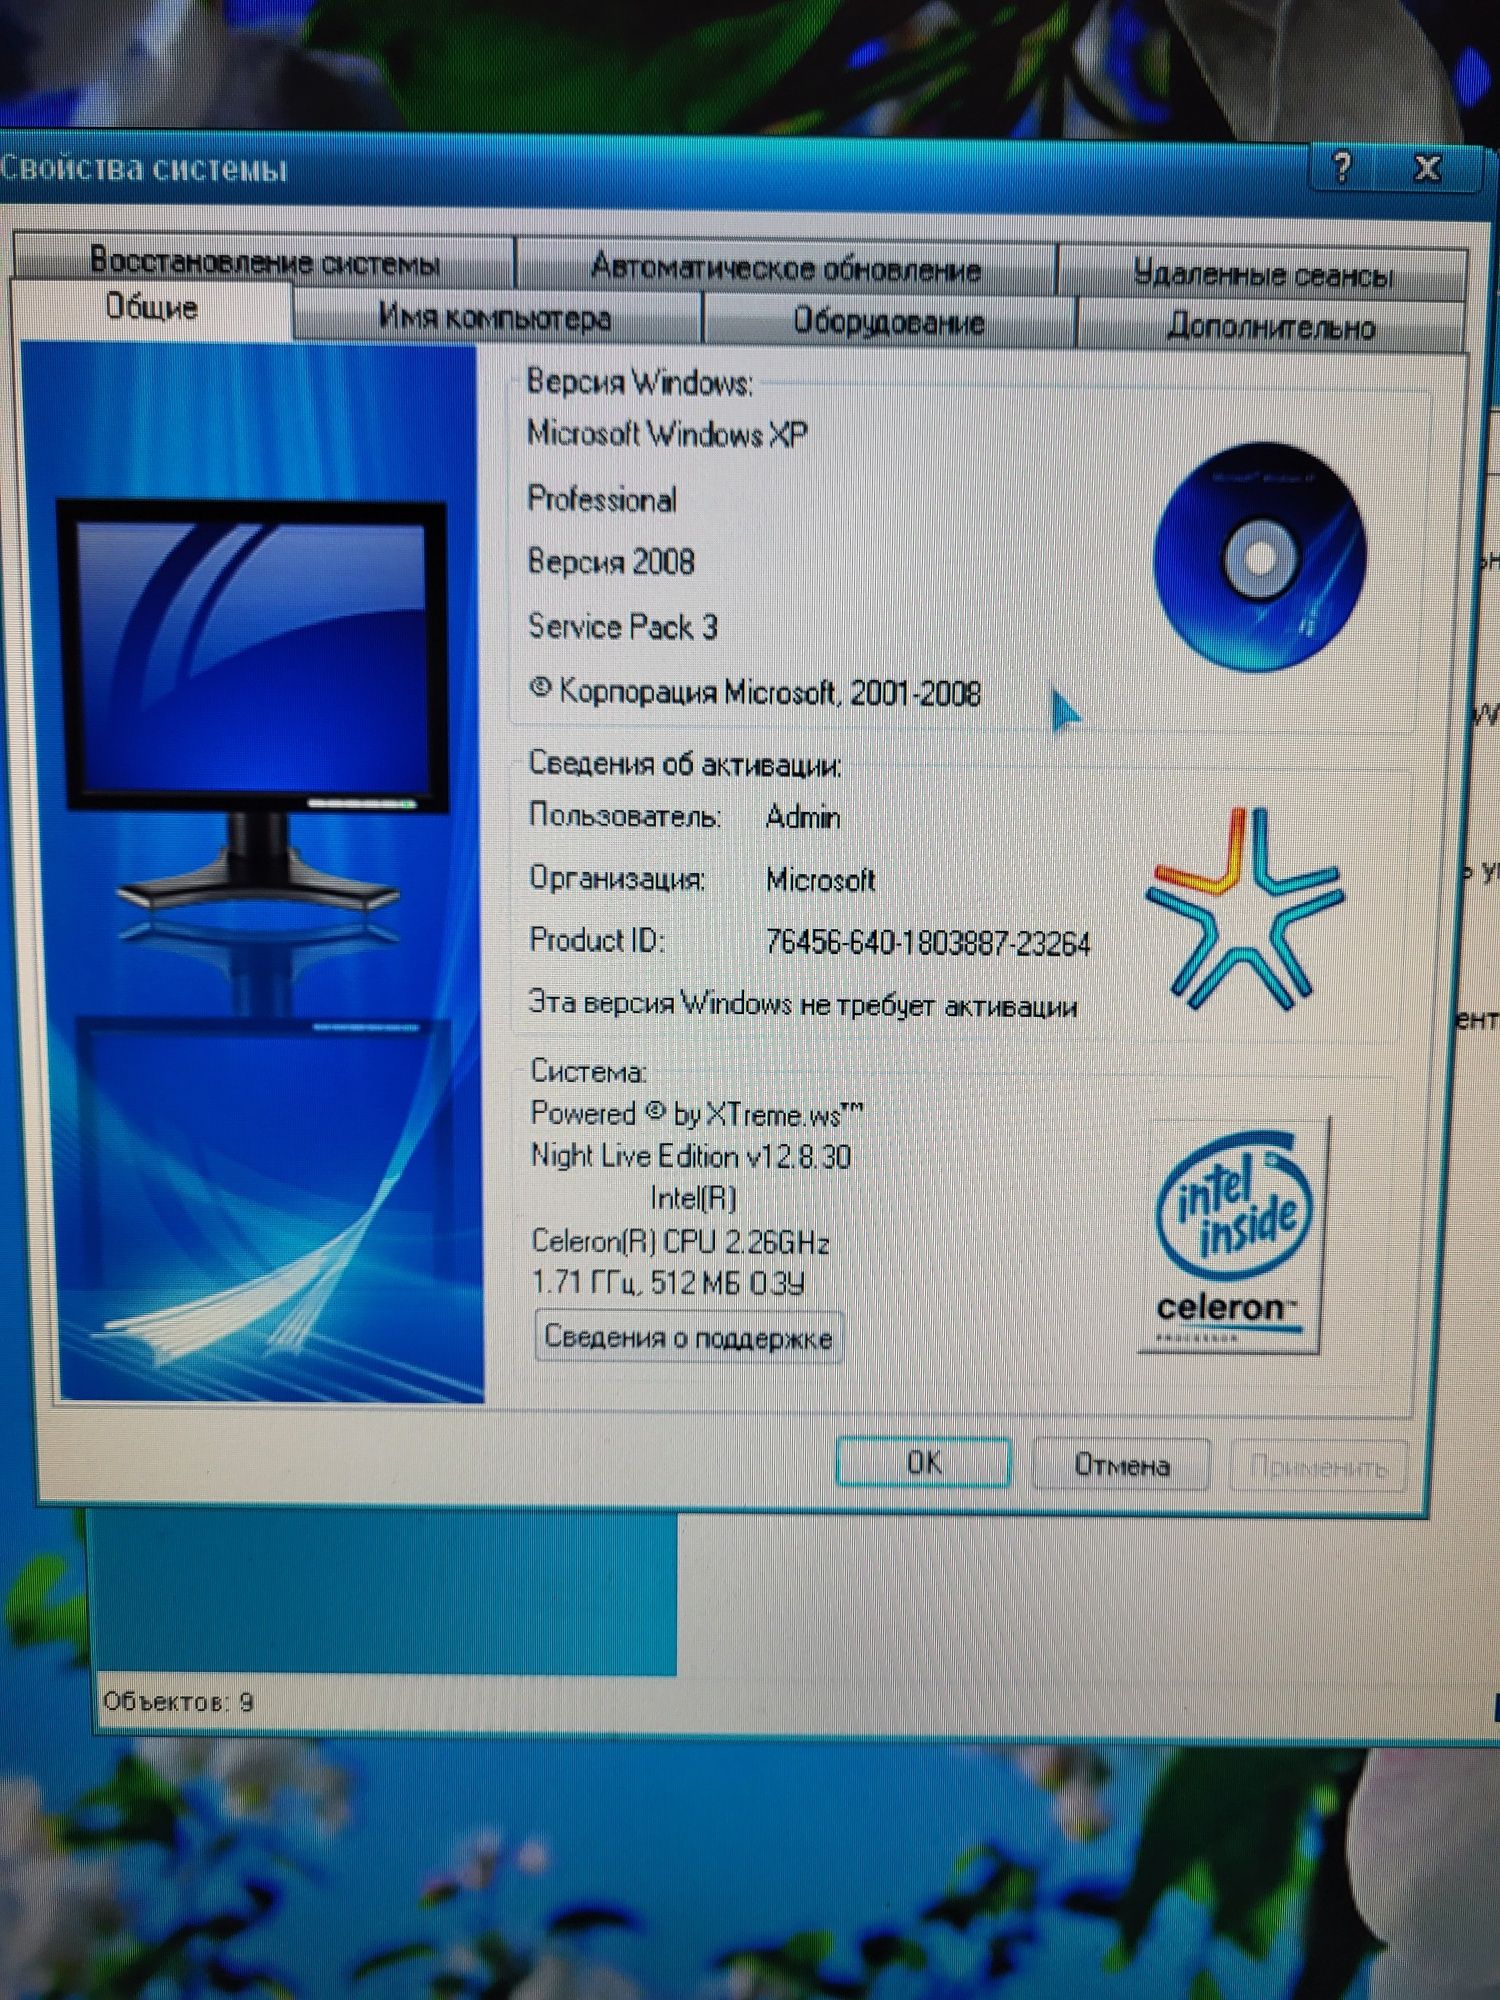Open the Оборудование tab
Viewport: 1500px width, 2000px height.
888,321
